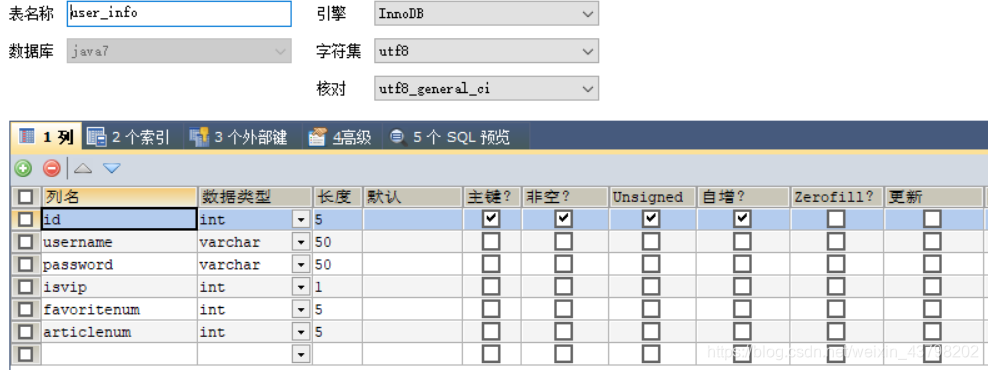
Task: Open data type dropdown for favoritenum row
Action: [301, 309]
